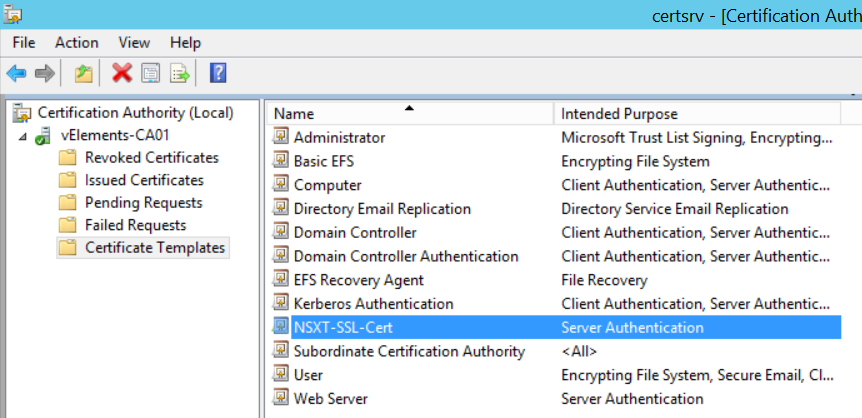This screenshot has width=862, height=418.
Task: Sort by Intended Purpose column header
Action: point(697,113)
